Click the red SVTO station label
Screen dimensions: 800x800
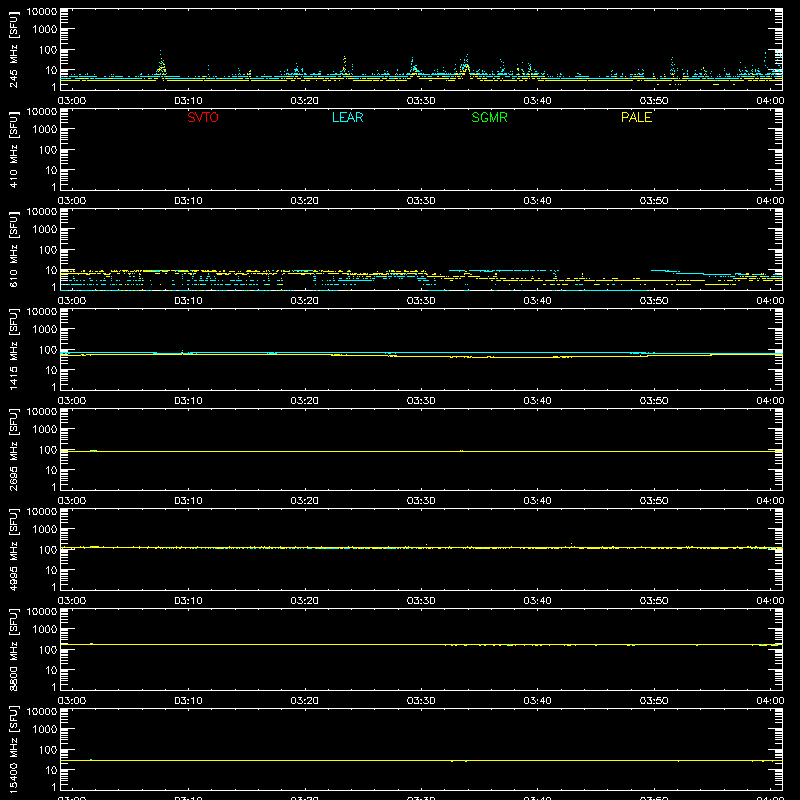click(x=203, y=117)
